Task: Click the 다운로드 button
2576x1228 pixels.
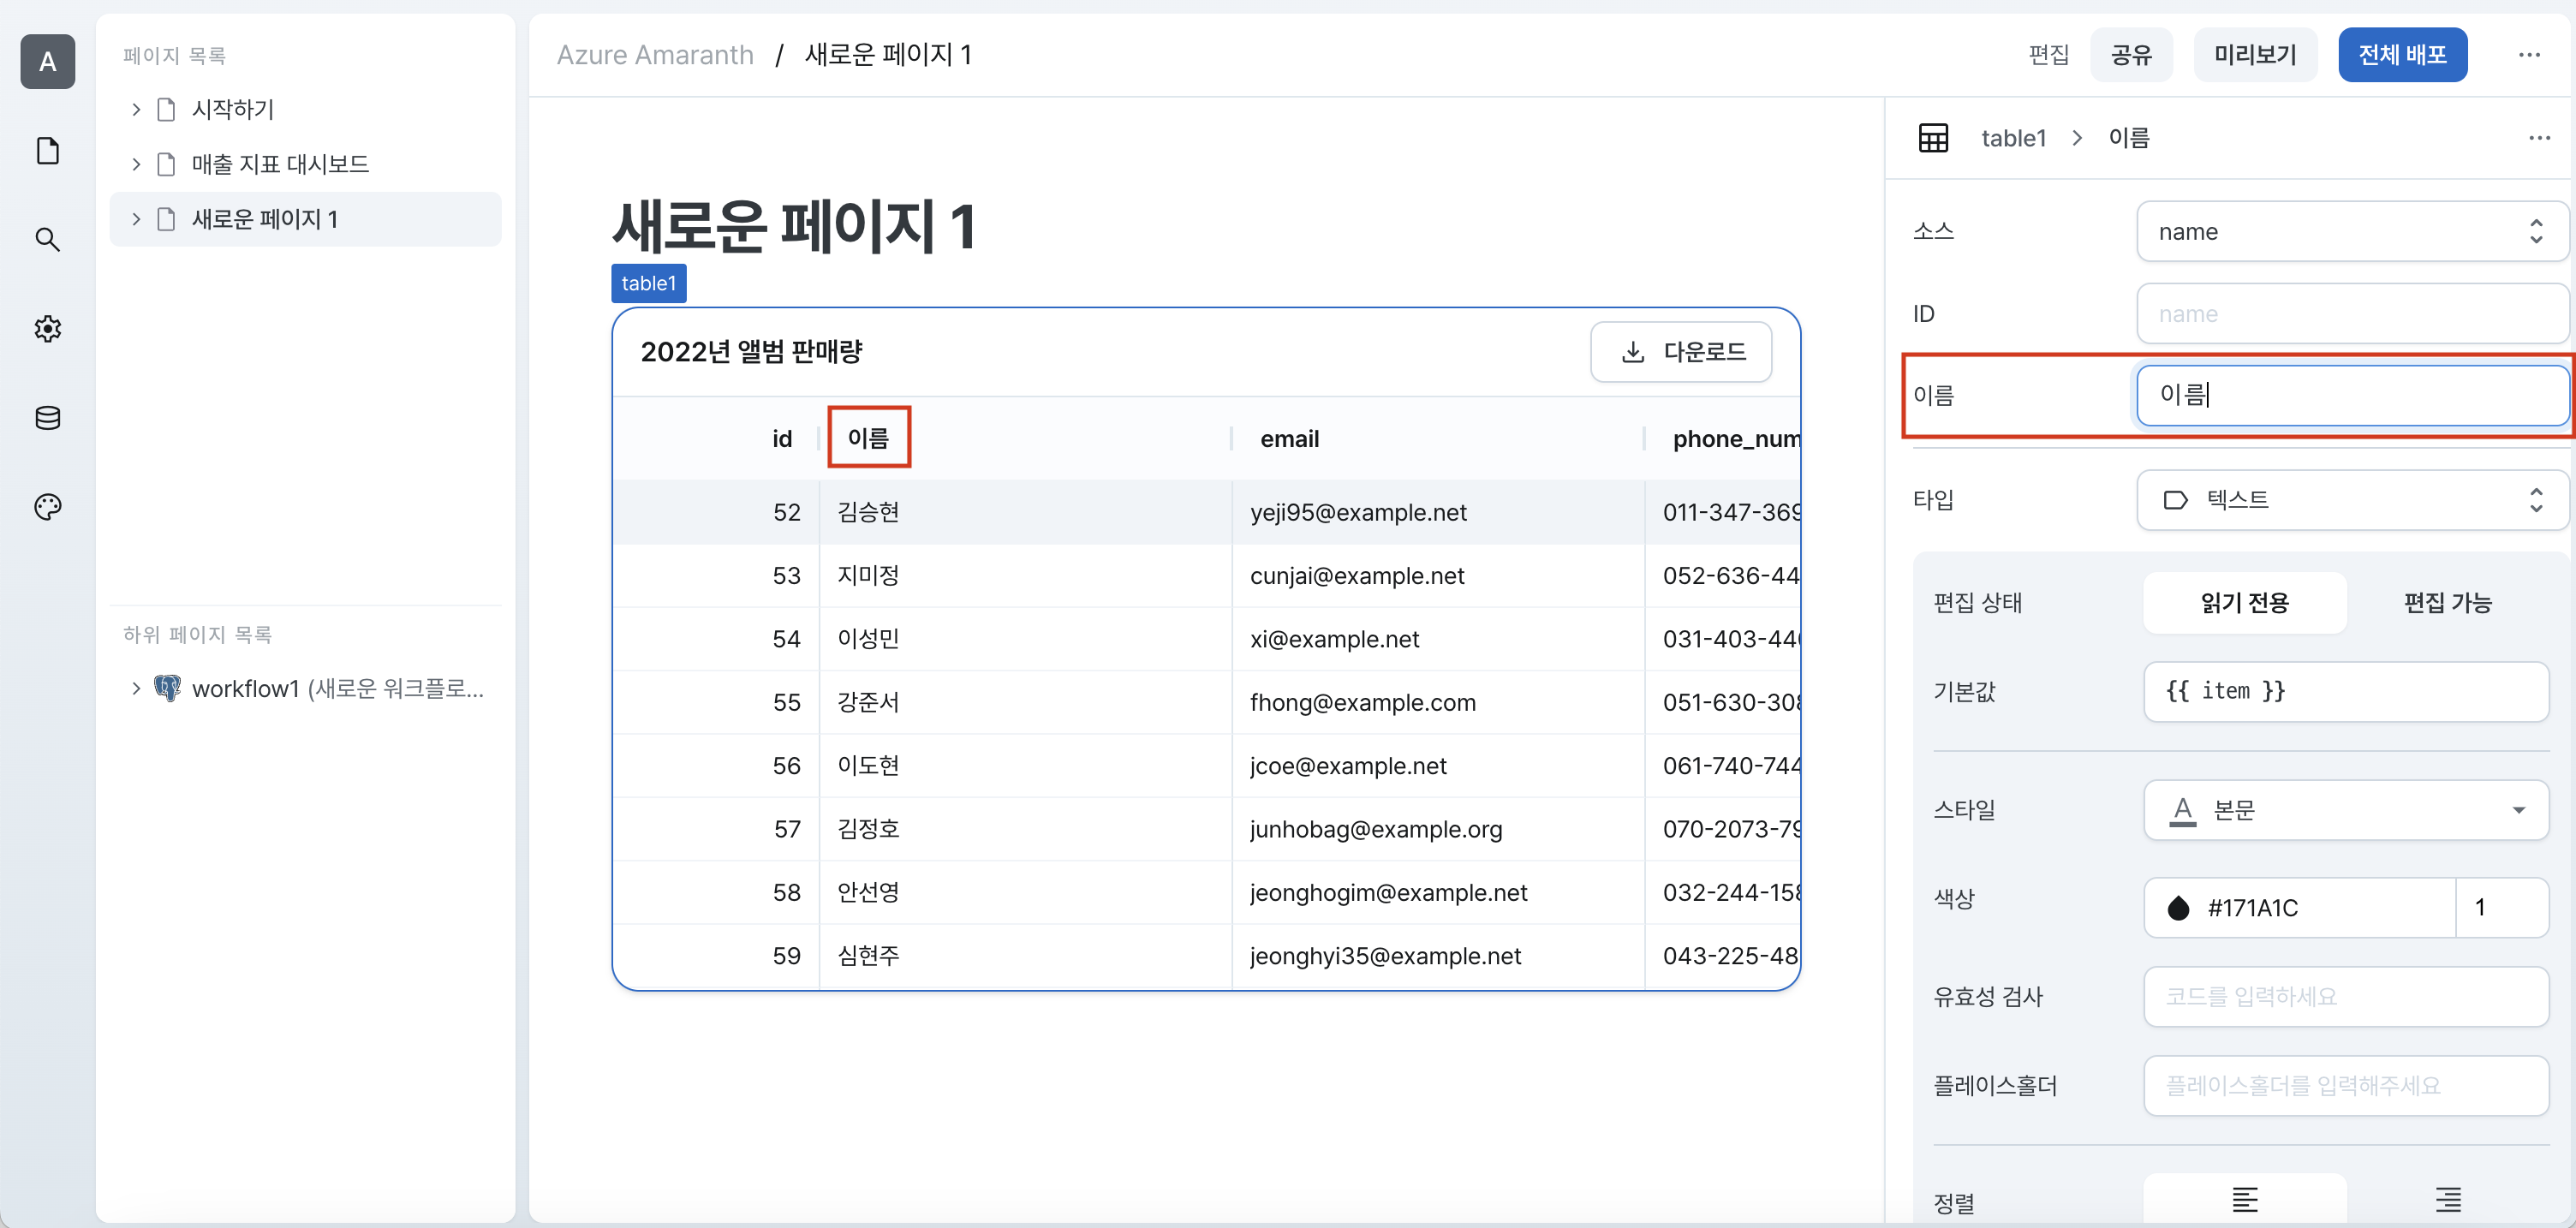Action: (1680, 352)
